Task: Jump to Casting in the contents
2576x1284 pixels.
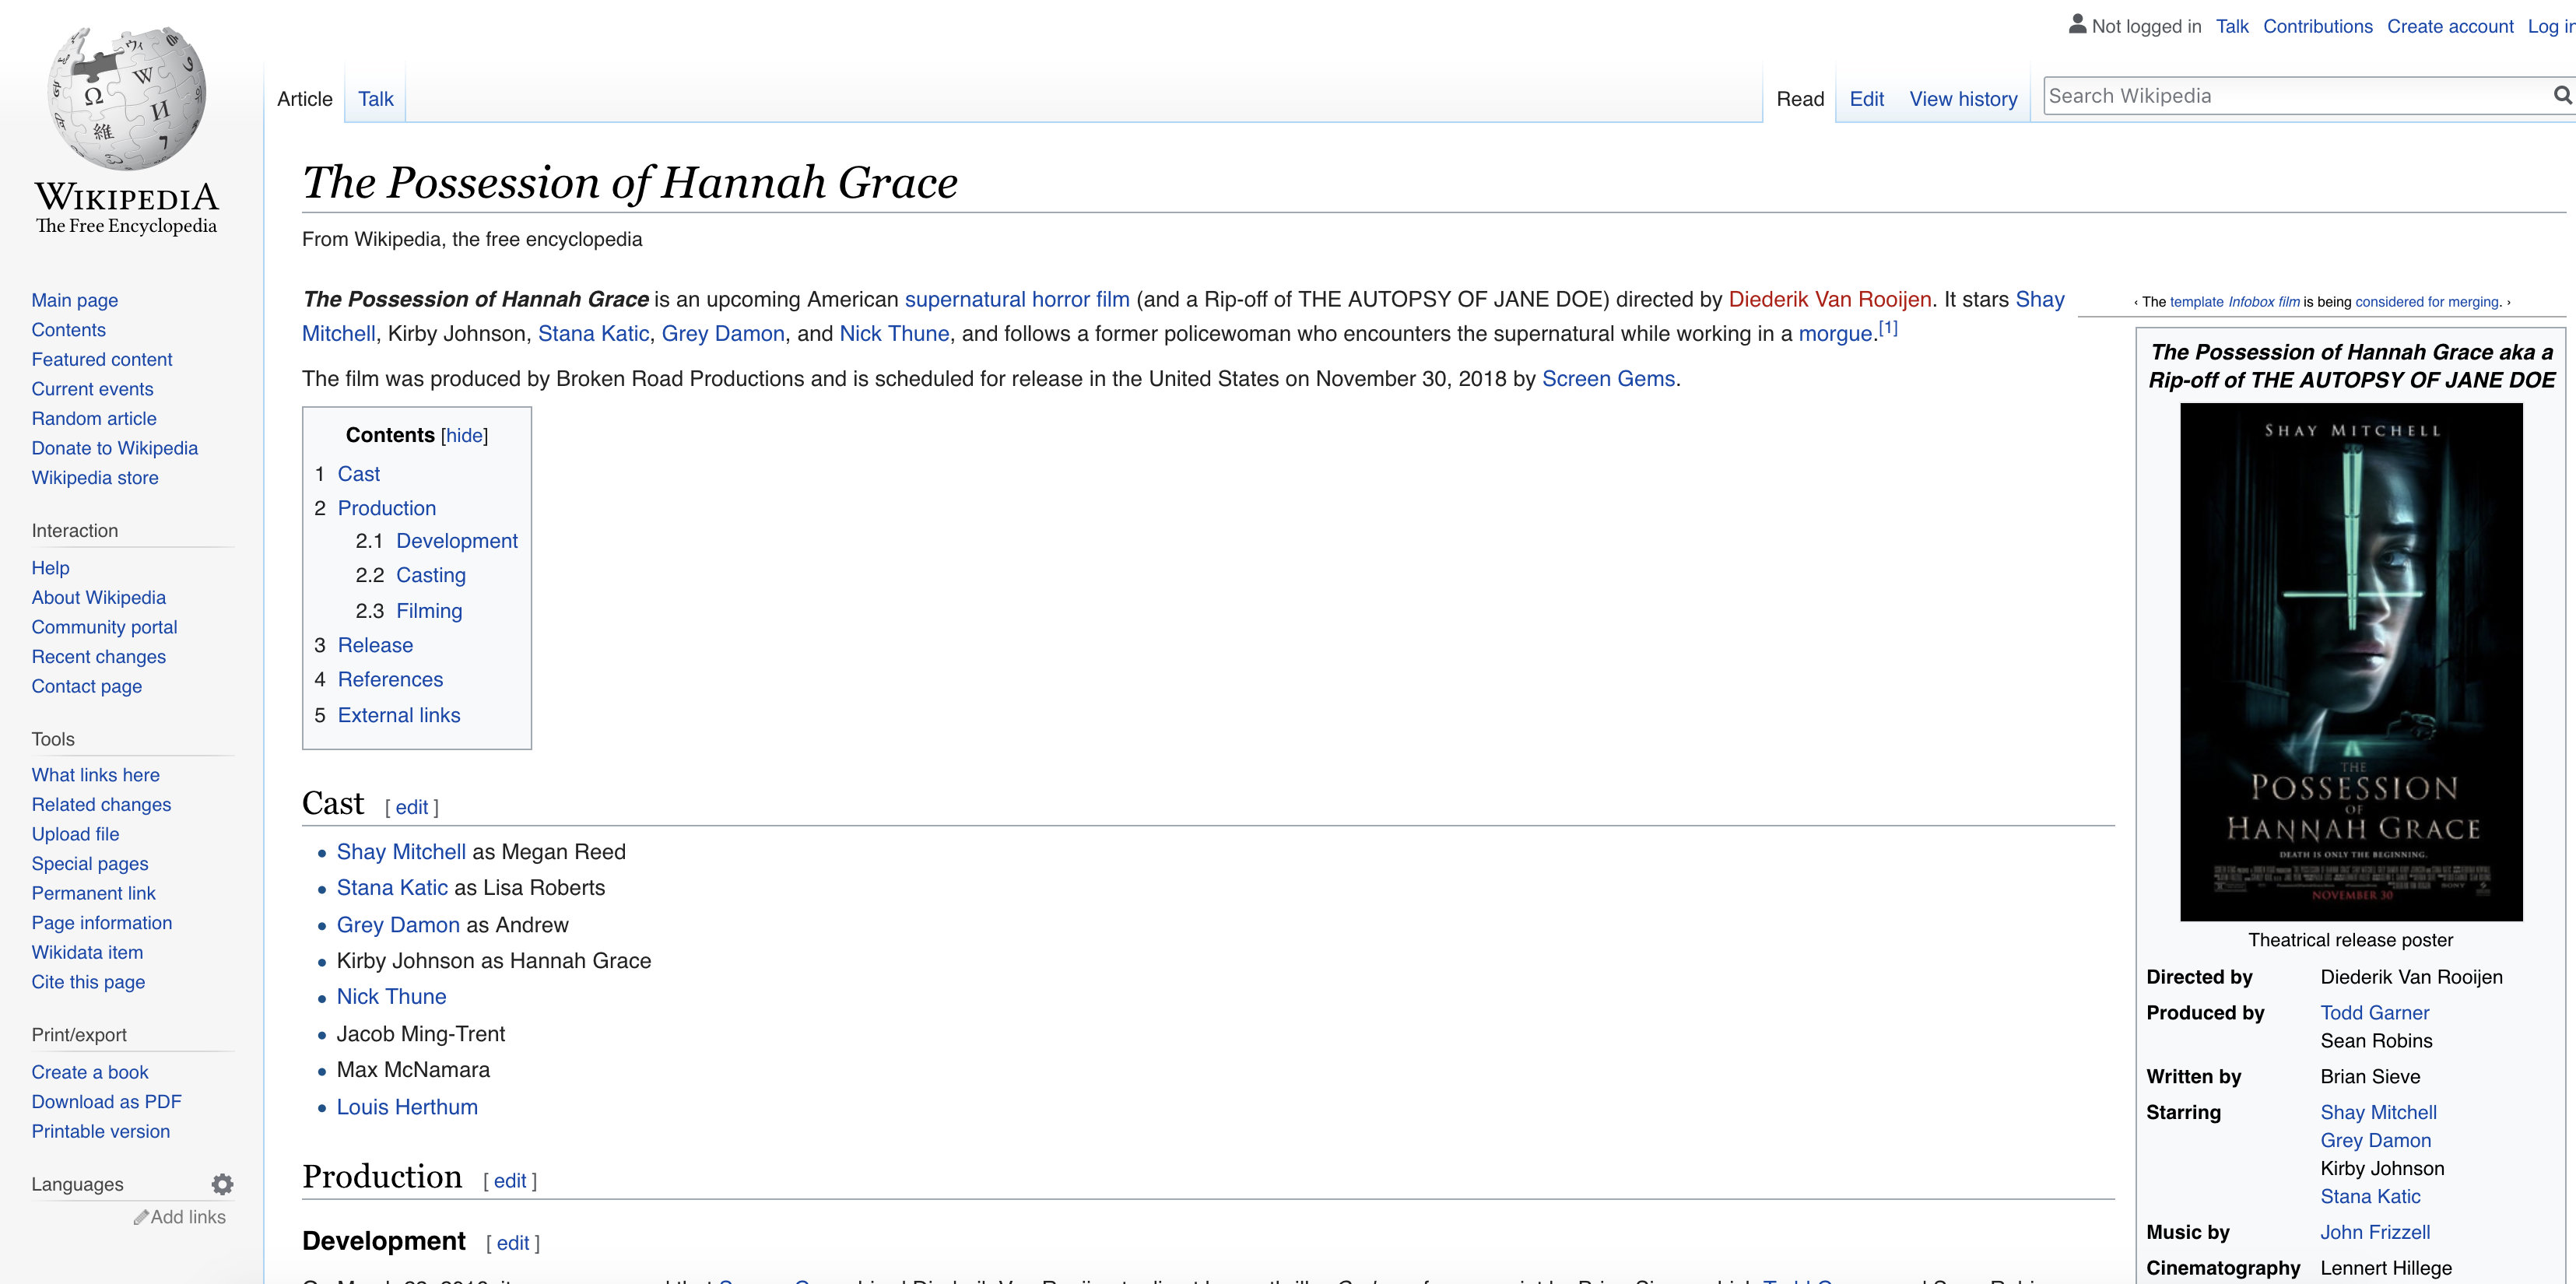Action: click(x=430, y=575)
